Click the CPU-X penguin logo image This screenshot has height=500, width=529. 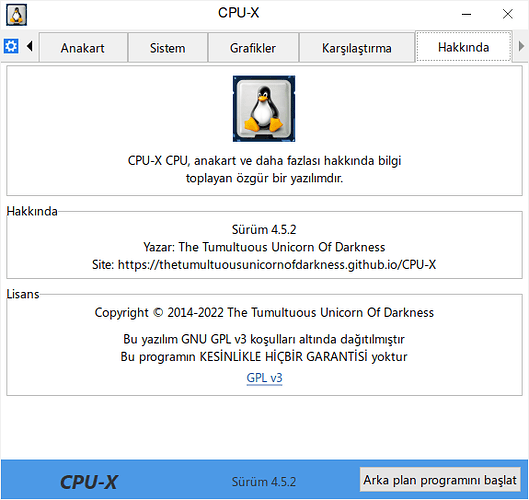[264, 108]
